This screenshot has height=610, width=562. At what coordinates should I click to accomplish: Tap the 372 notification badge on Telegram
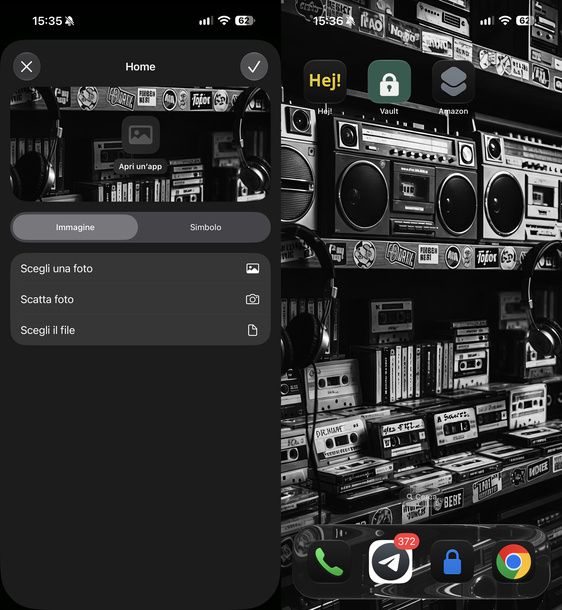tap(406, 541)
